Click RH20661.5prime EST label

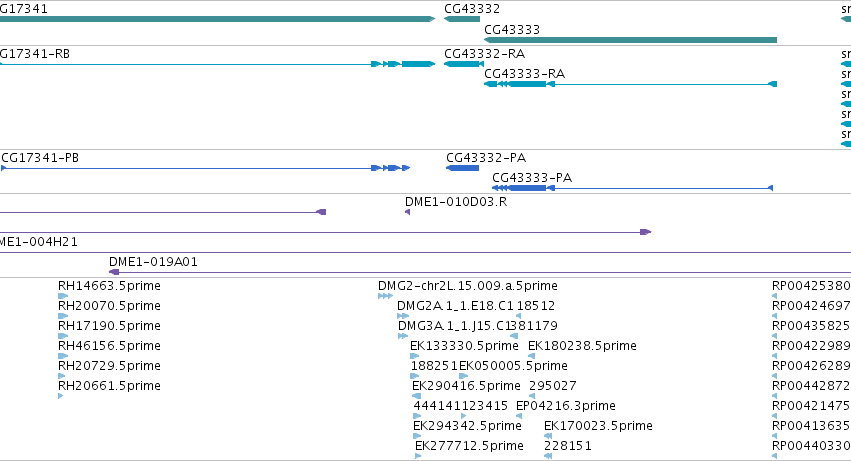[109, 386]
